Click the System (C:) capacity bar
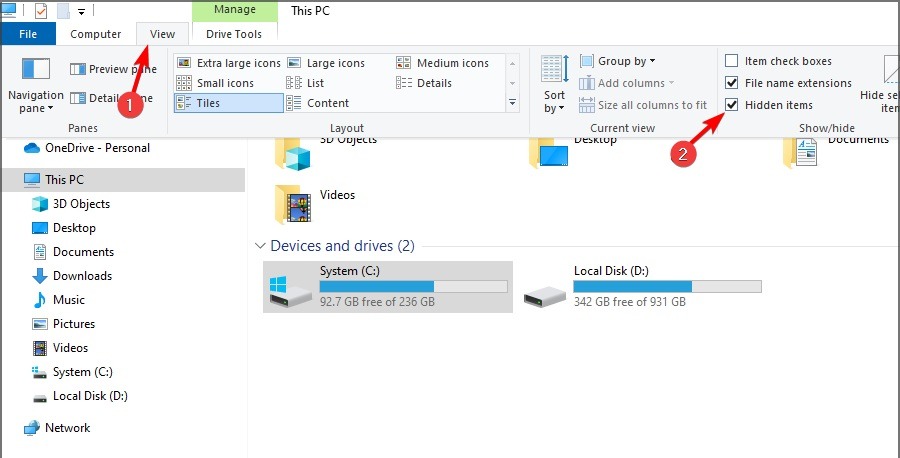This screenshot has height=458, width=900. pos(413,286)
